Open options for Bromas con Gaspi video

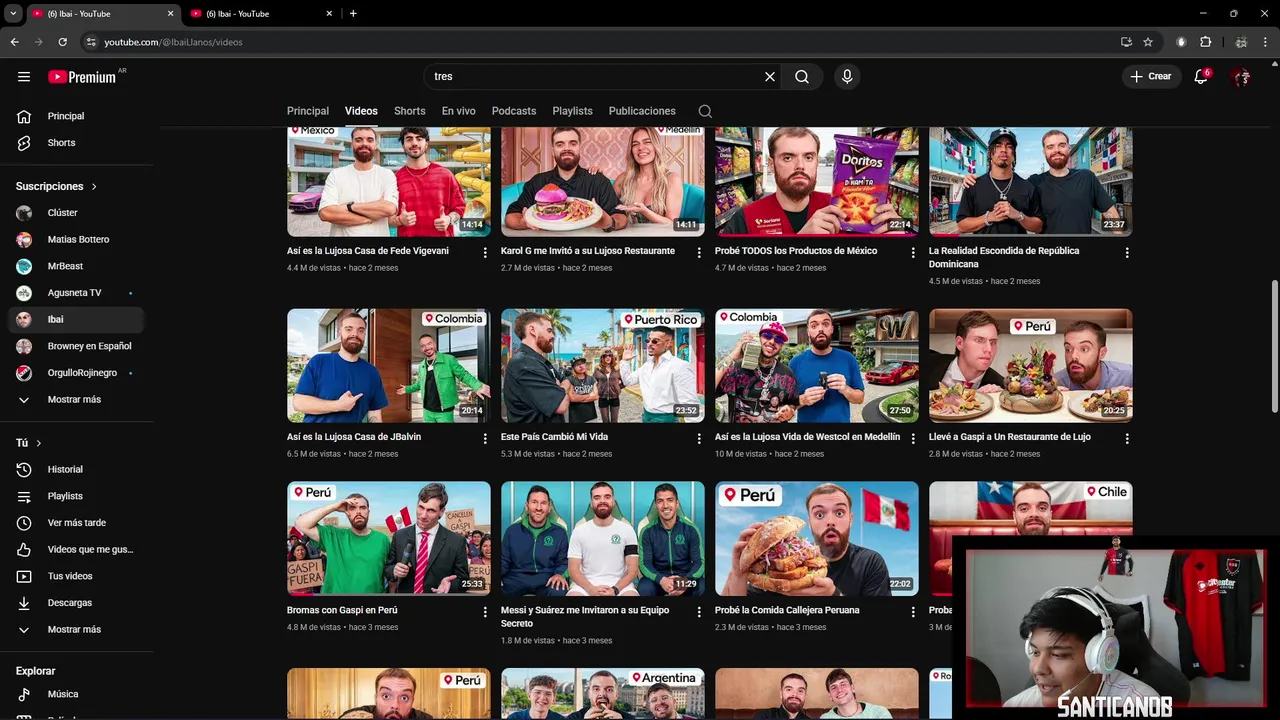(x=485, y=612)
